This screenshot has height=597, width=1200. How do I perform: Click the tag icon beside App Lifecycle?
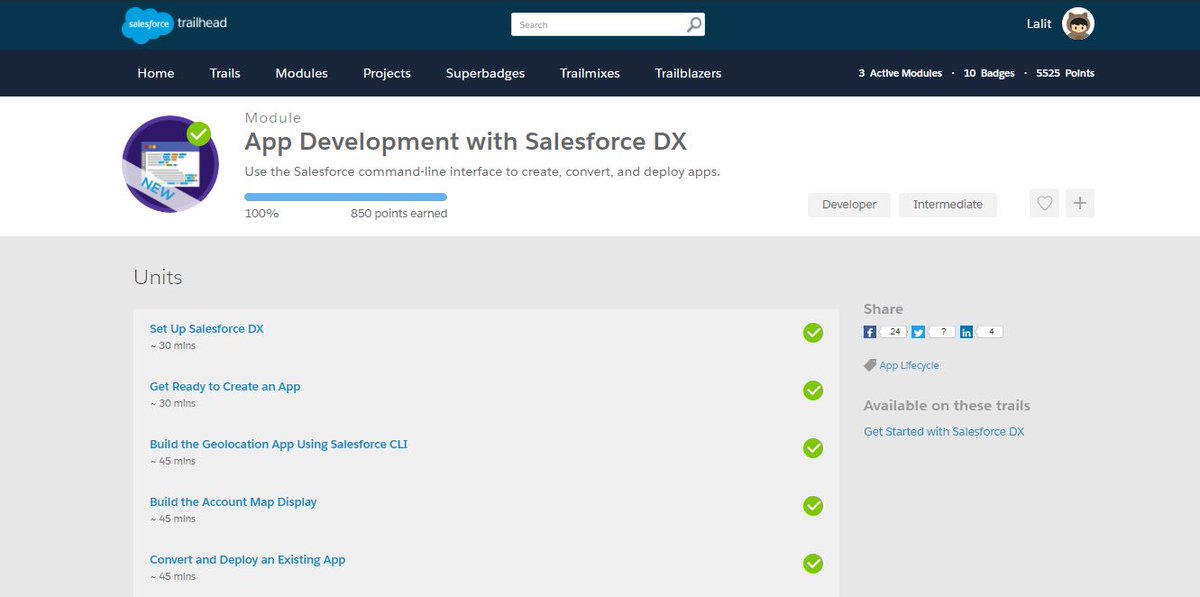[x=870, y=366]
